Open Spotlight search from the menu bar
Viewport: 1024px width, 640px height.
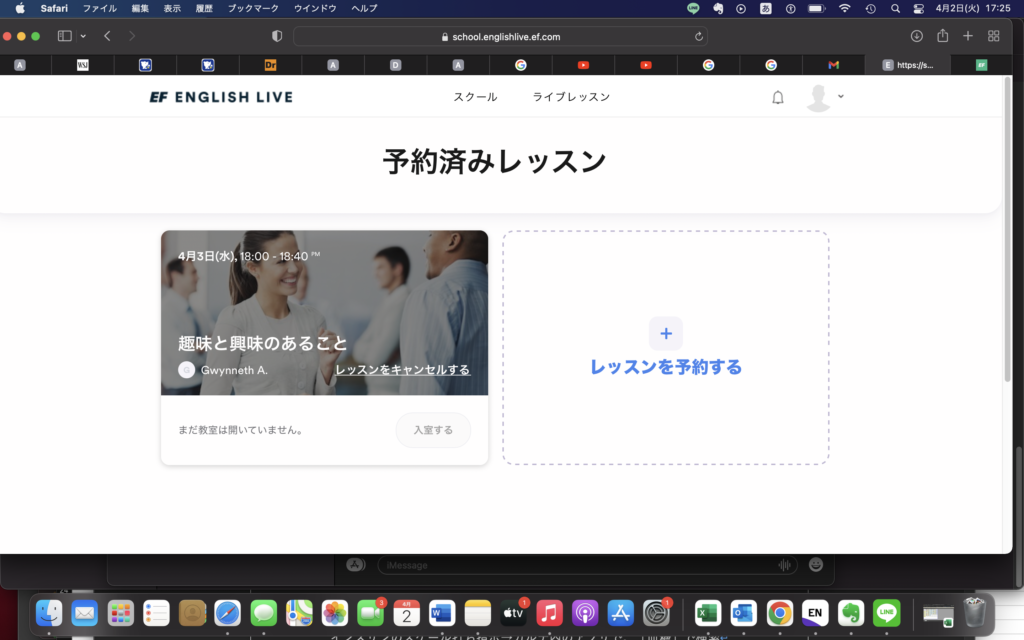click(x=895, y=8)
